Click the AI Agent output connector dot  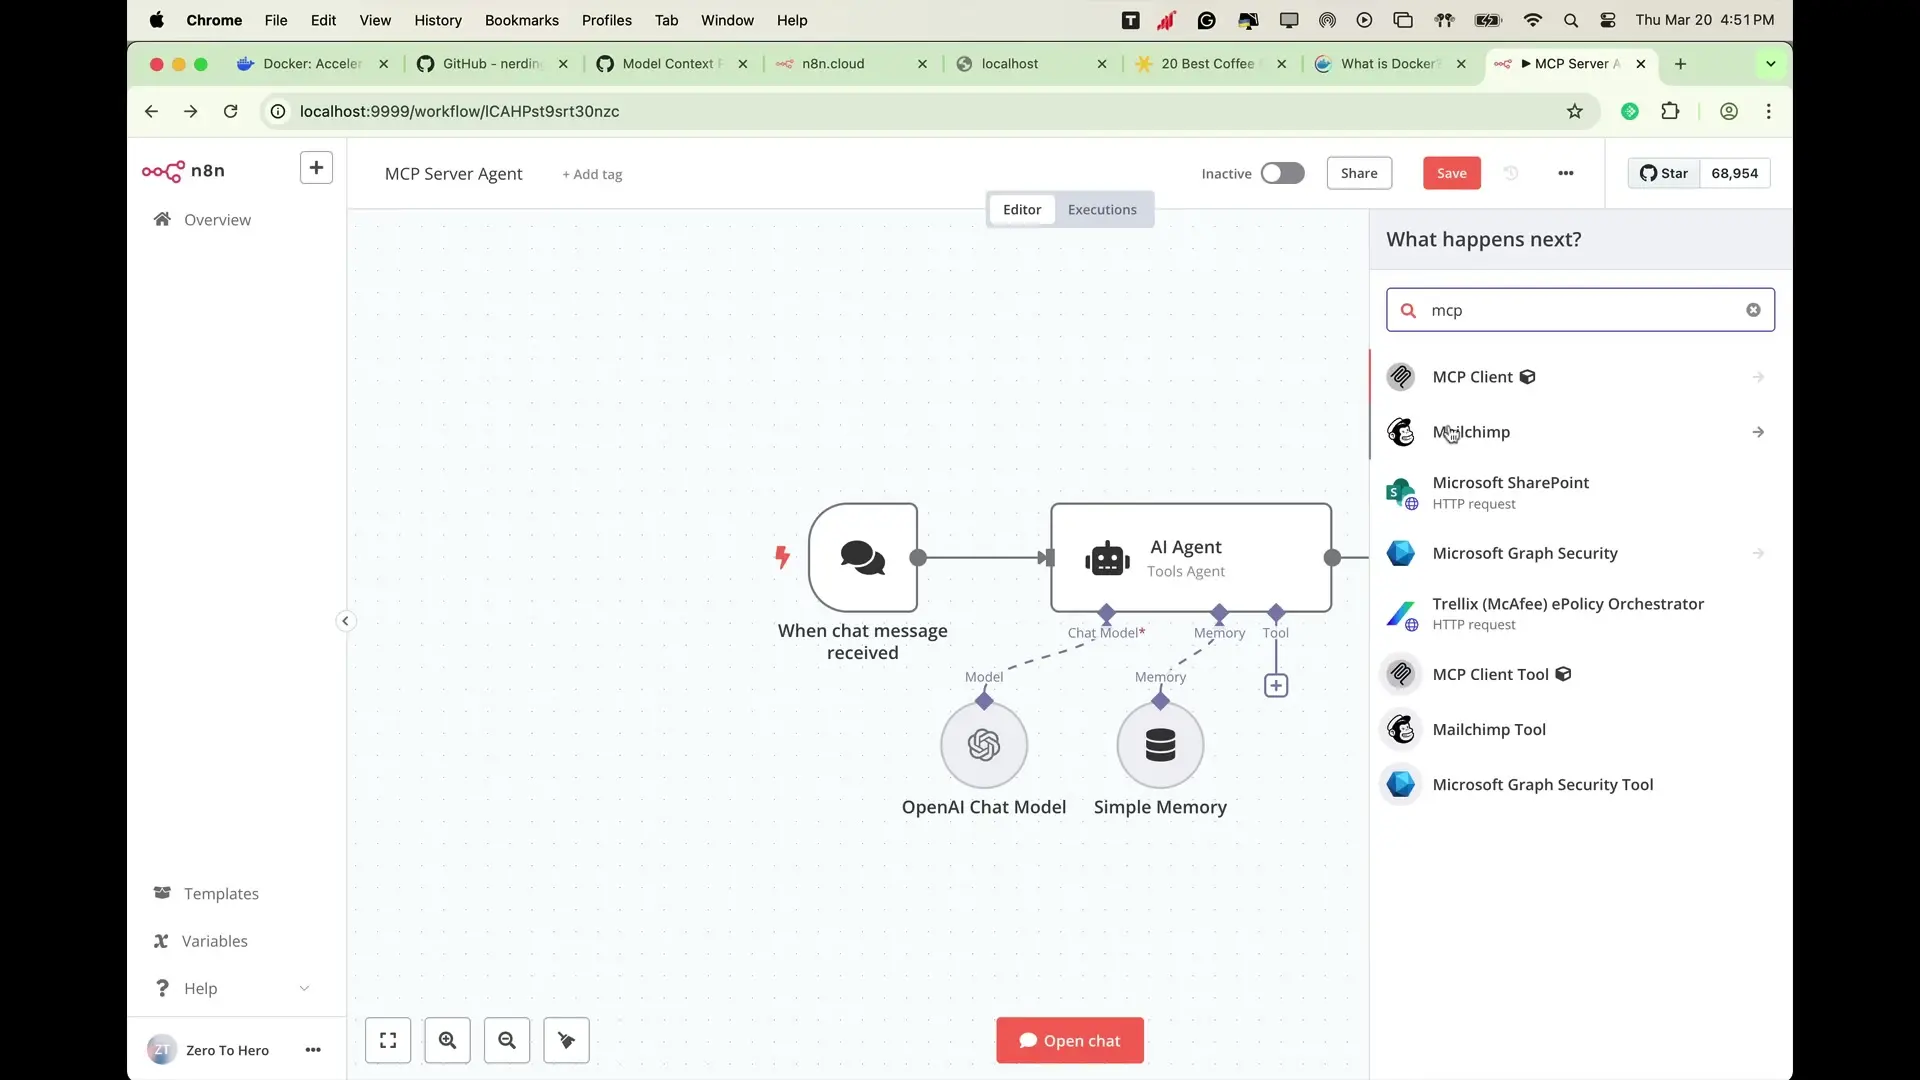pos(1332,558)
